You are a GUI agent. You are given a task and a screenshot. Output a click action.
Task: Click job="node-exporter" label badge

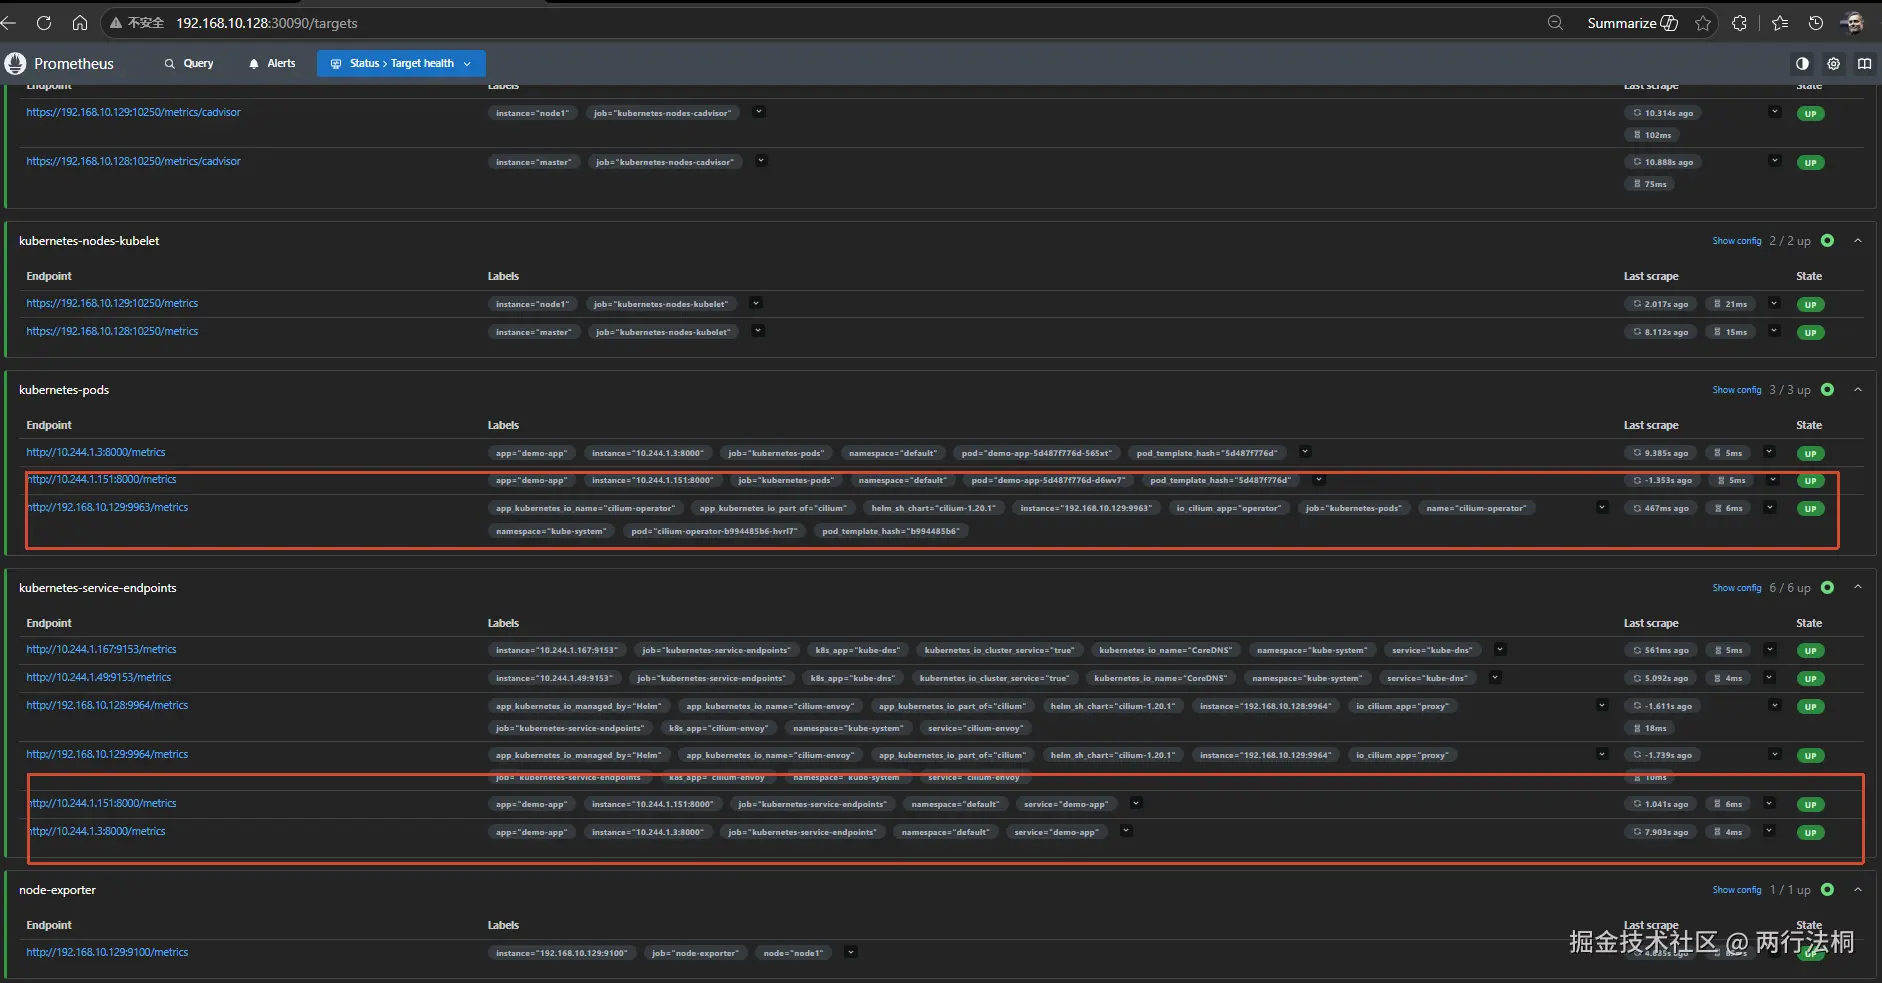[x=695, y=953]
